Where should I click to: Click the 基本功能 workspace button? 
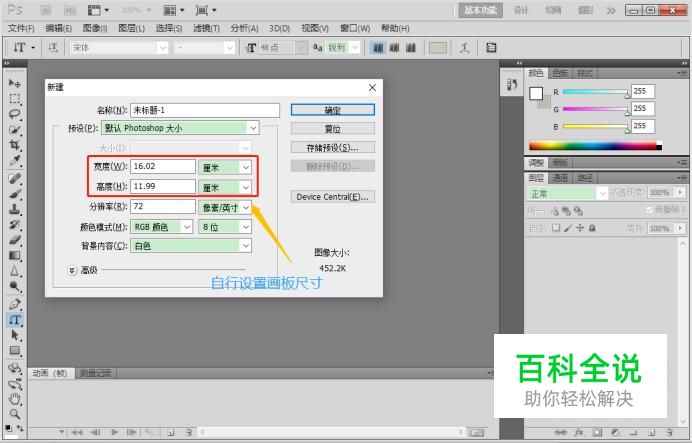click(x=481, y=10)
